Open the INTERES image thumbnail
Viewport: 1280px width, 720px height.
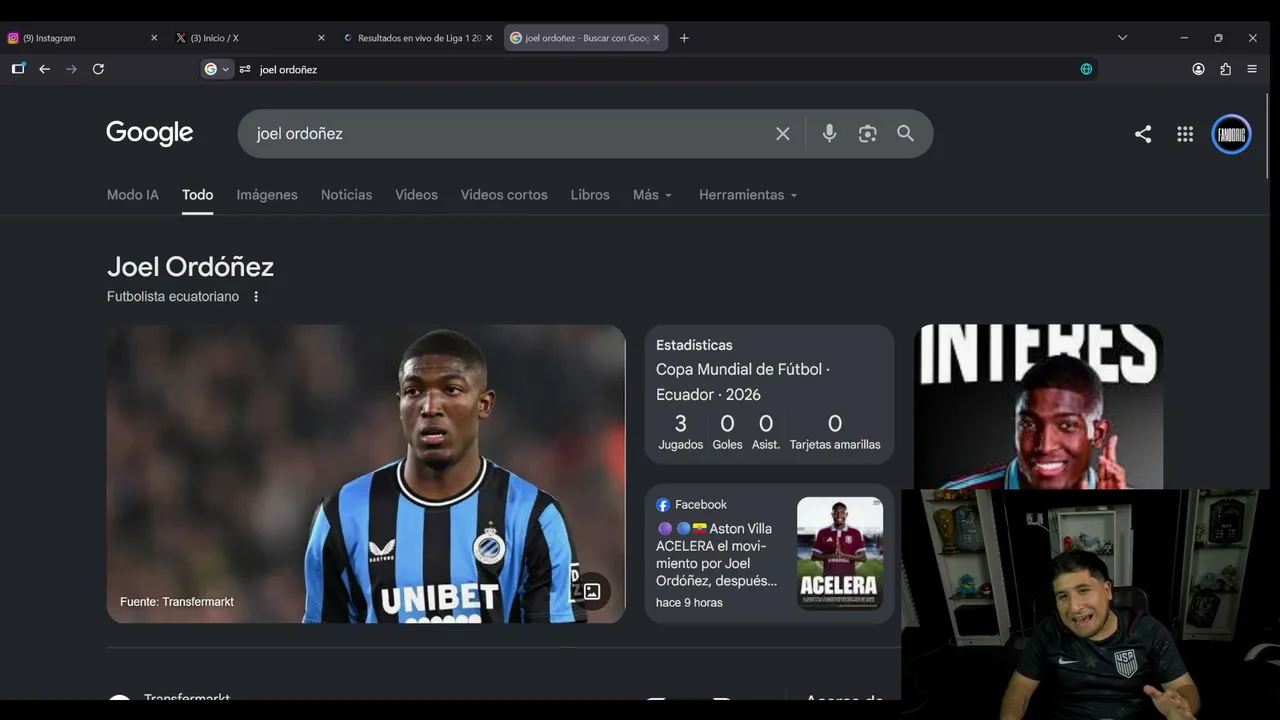(x=1038, y=406)
